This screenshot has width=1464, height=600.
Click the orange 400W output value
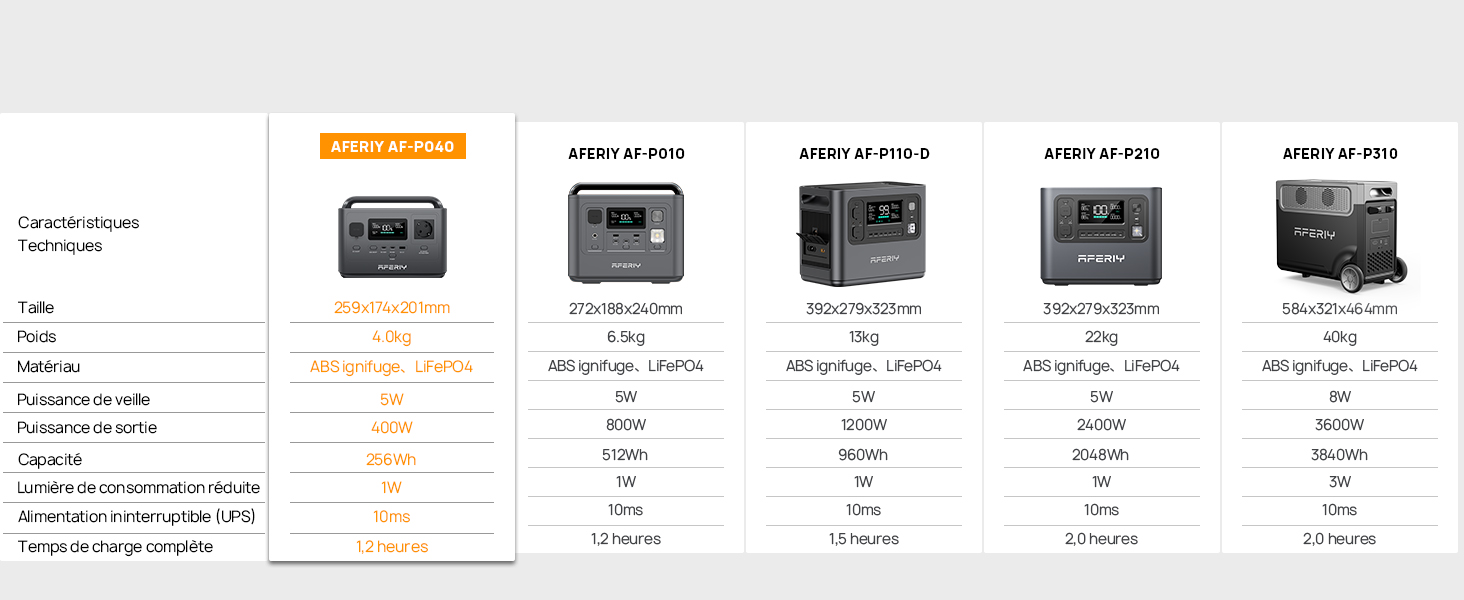click(392, 428)
